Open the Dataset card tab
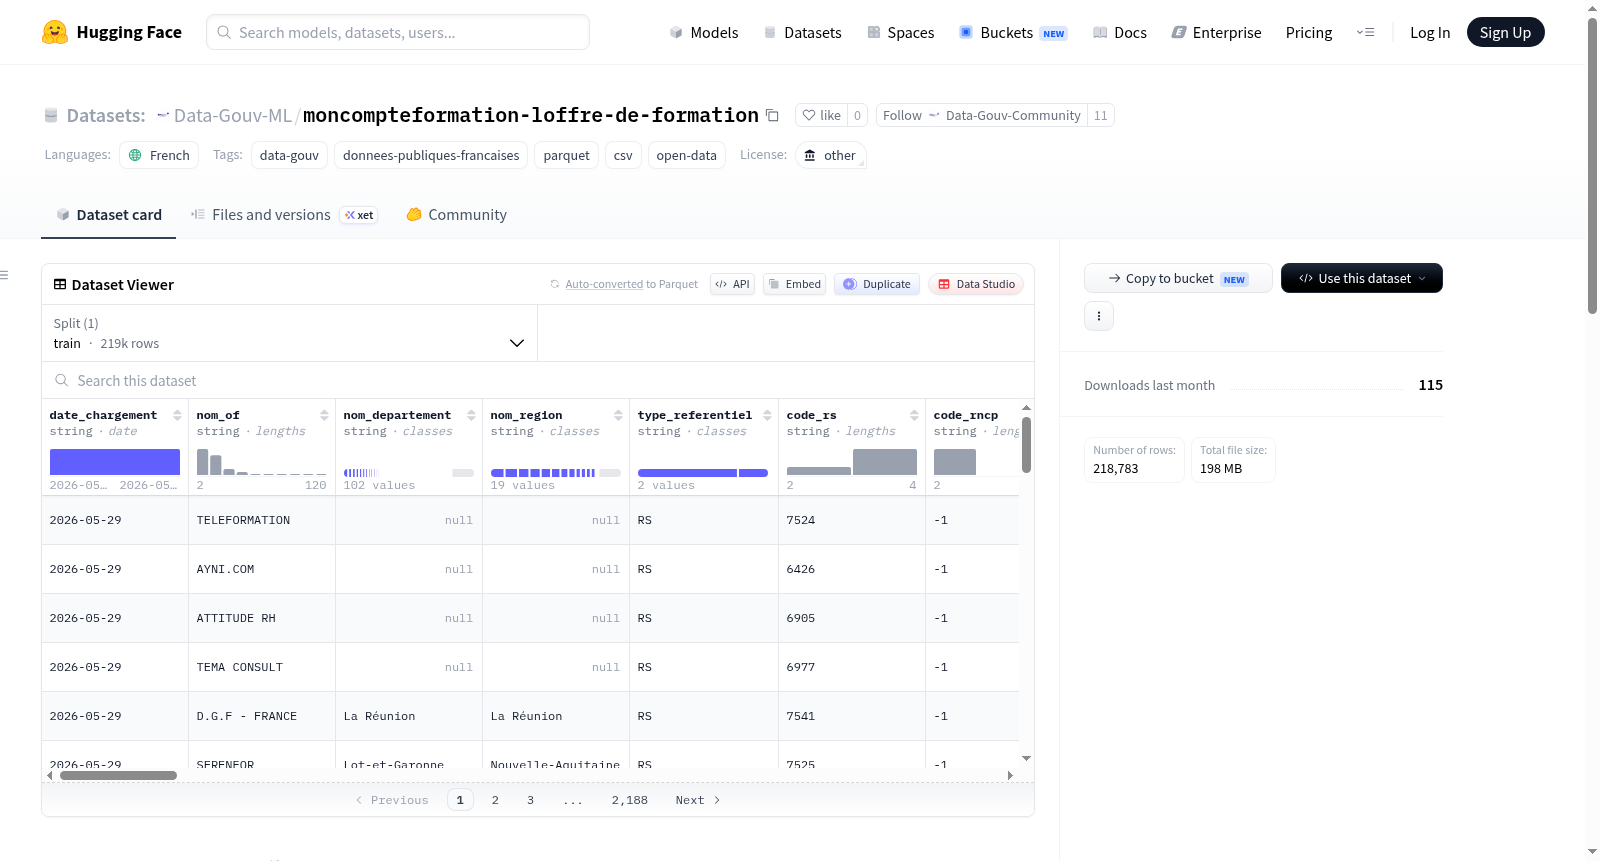1600x861 pixels. coord(109,215)
